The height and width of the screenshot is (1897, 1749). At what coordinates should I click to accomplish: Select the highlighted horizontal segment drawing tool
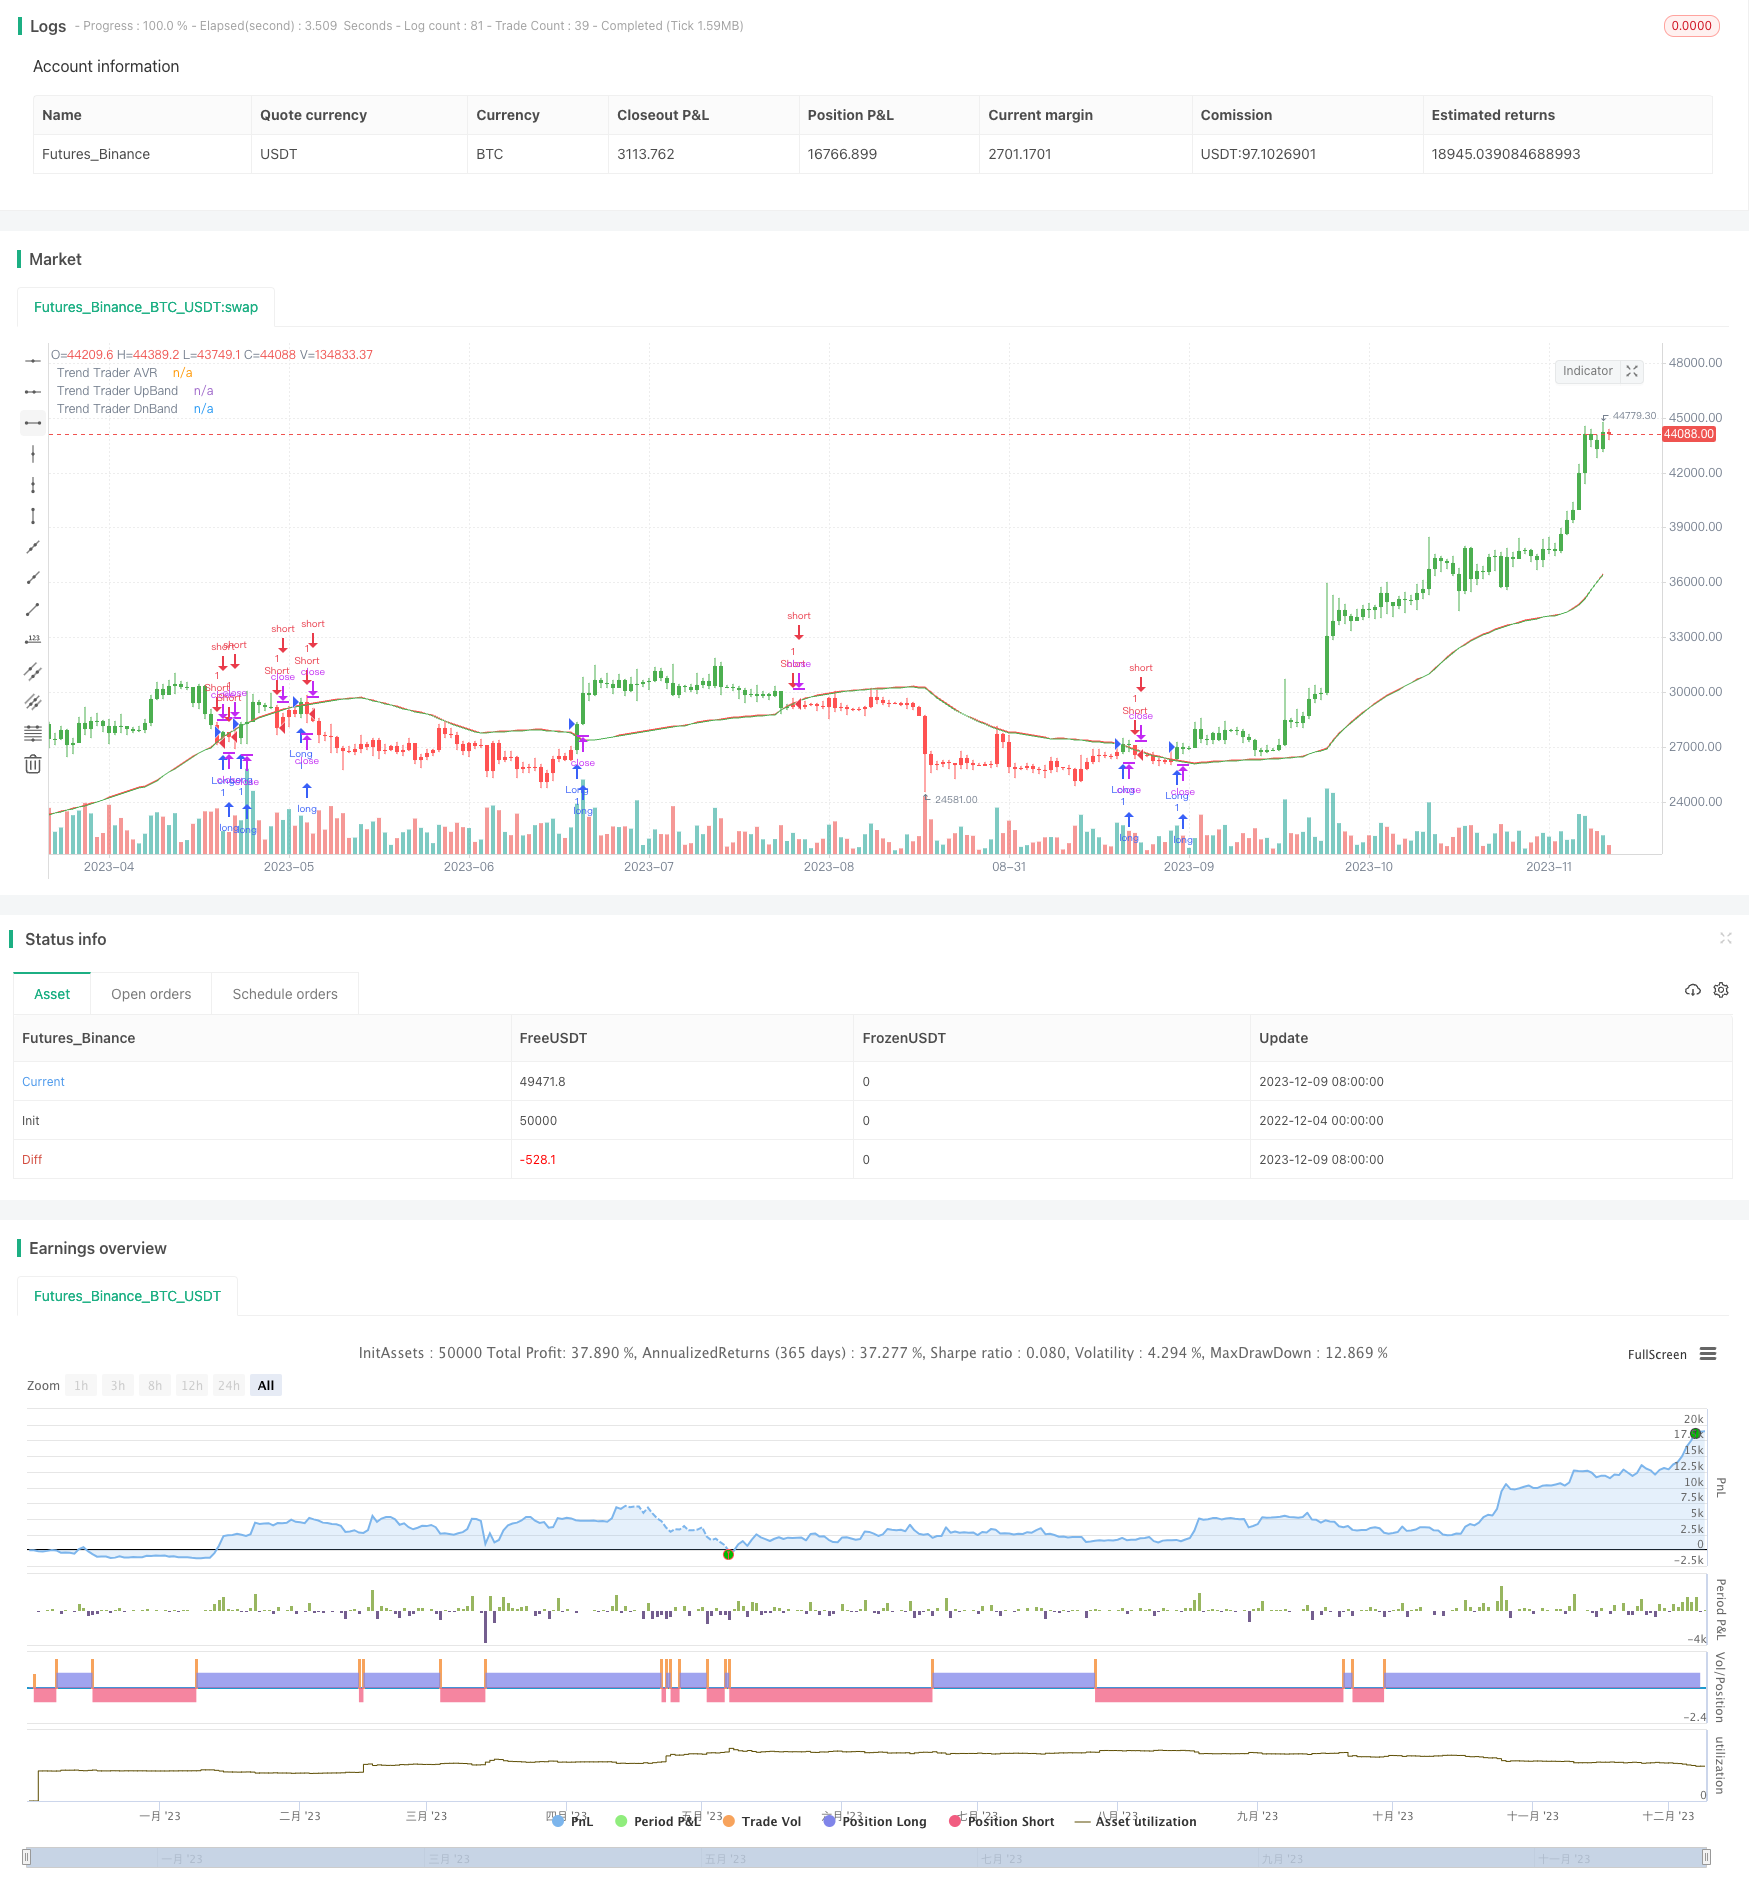coord(33,423)
